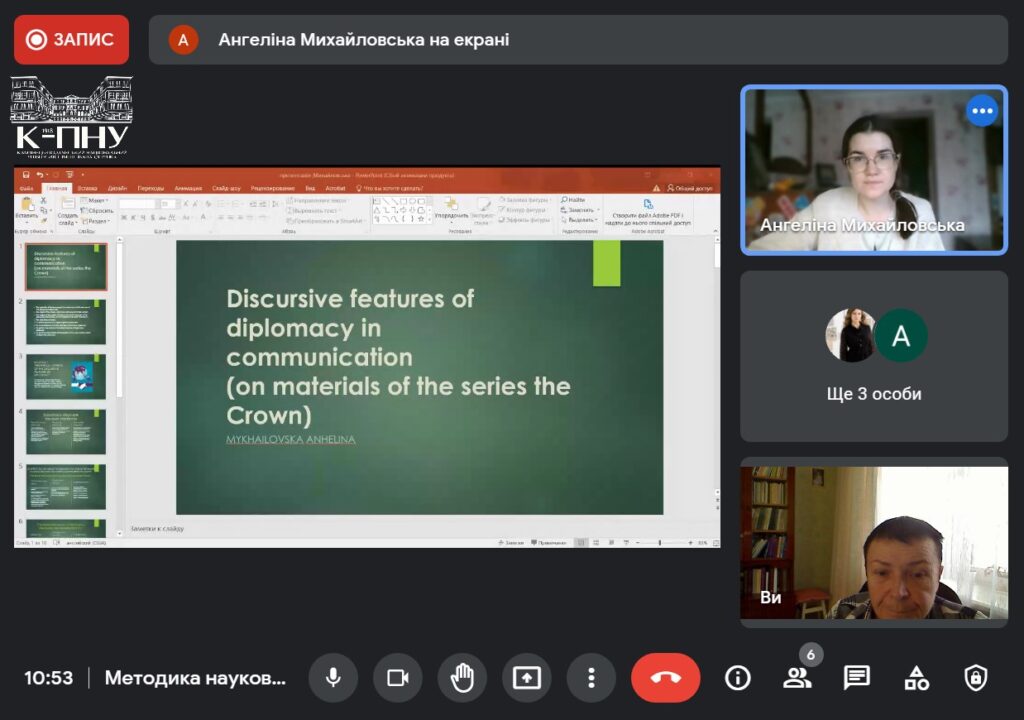The image size is (1024, 720).
Task: Open meeting info details
Action: pos(738,678)
